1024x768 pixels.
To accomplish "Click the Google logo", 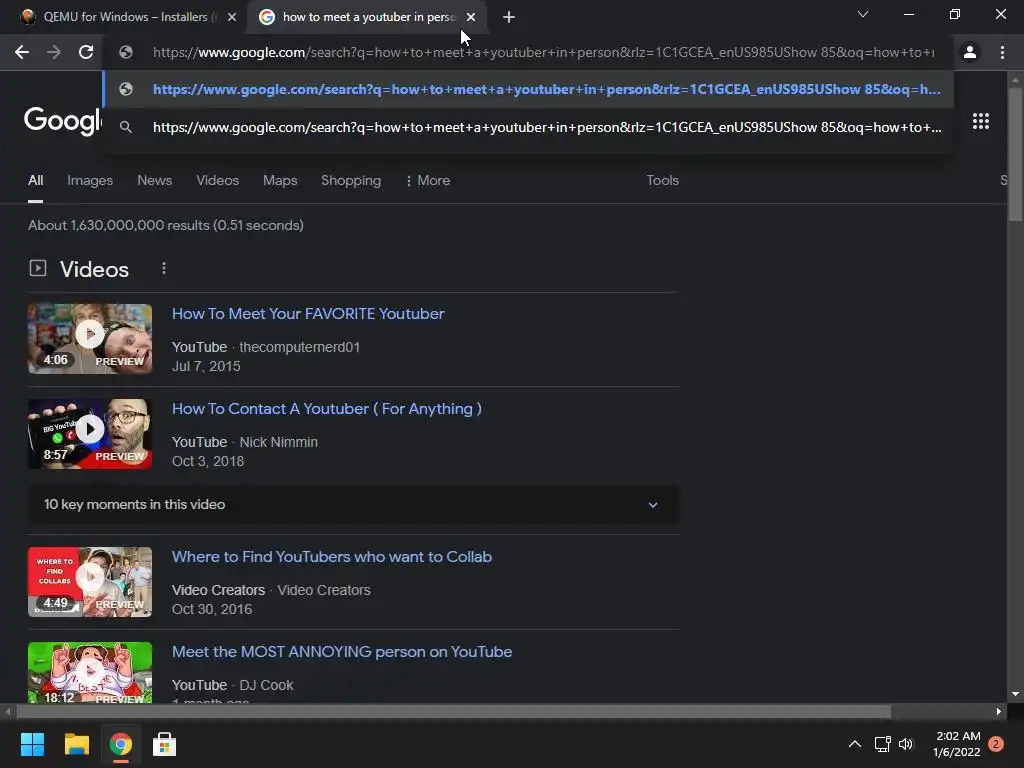I will click(63, 120).
